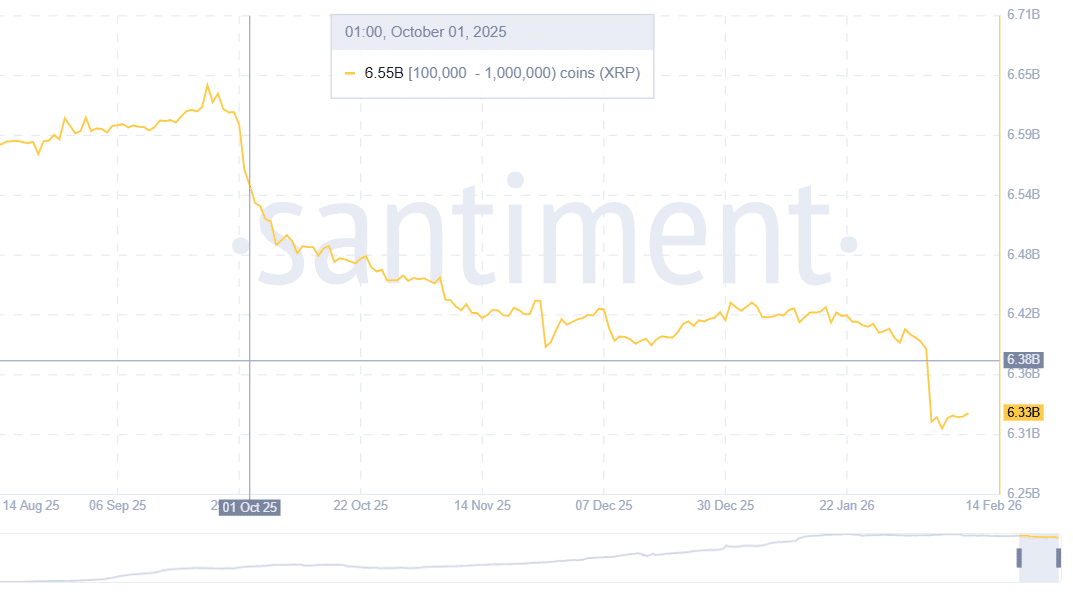Click the 22 Oct 25 date on the x-axis
Viewport: 1073px width, 595px height.
click(358, 506)
